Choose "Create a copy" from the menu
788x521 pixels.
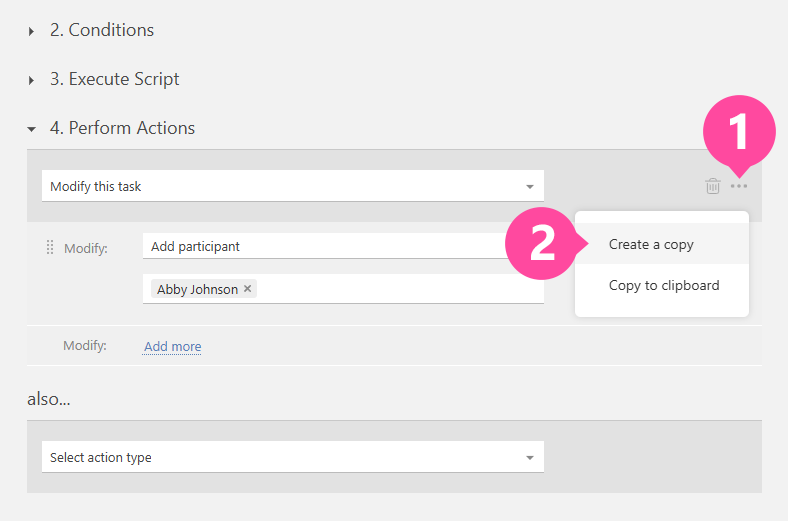[x=651, y=245]
